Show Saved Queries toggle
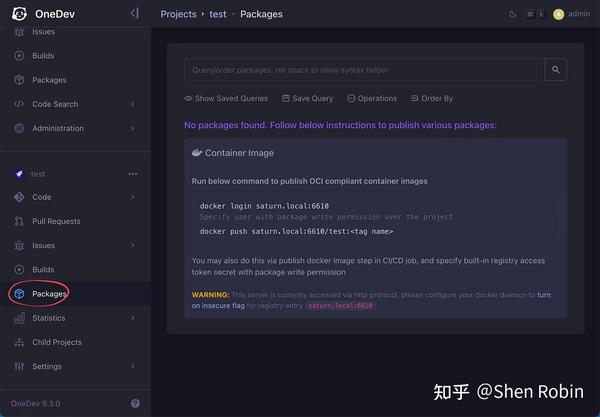The height and width of the screenshot is (417, 600). [226, 98]
